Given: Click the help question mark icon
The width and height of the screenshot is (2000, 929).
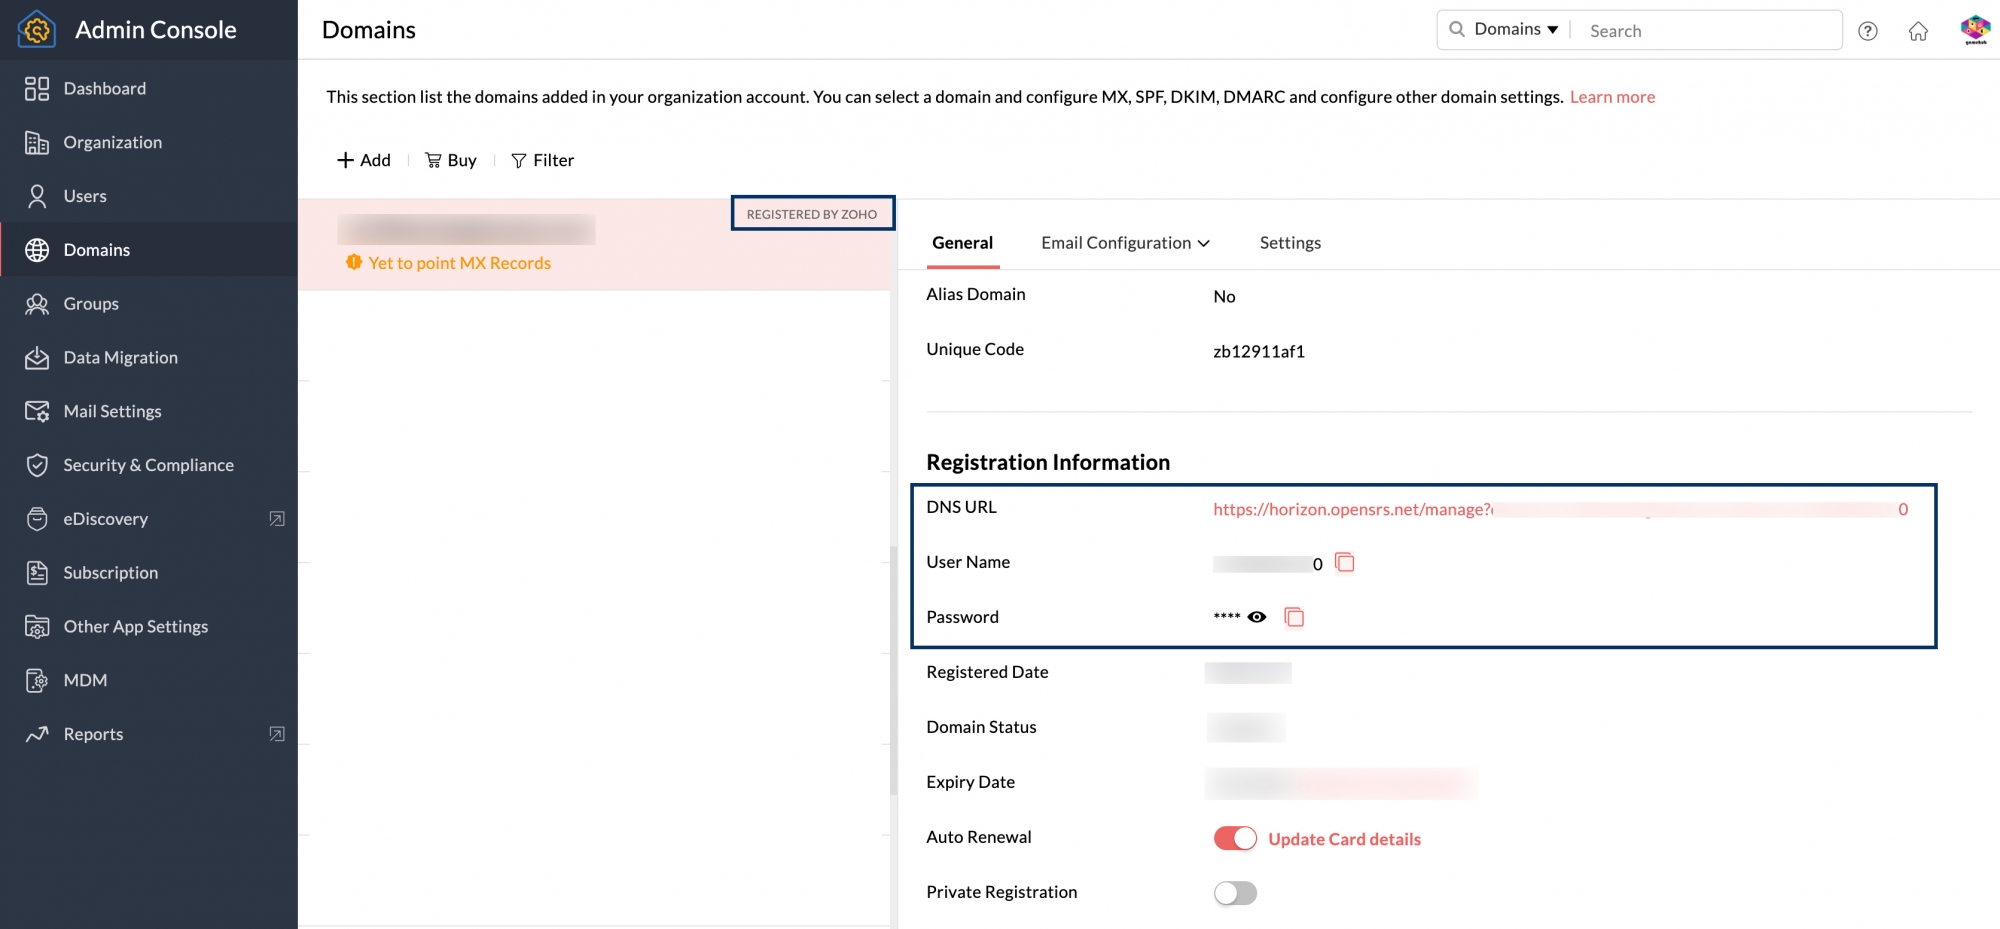Looking at the screenshot, I should coord(1867,31).
